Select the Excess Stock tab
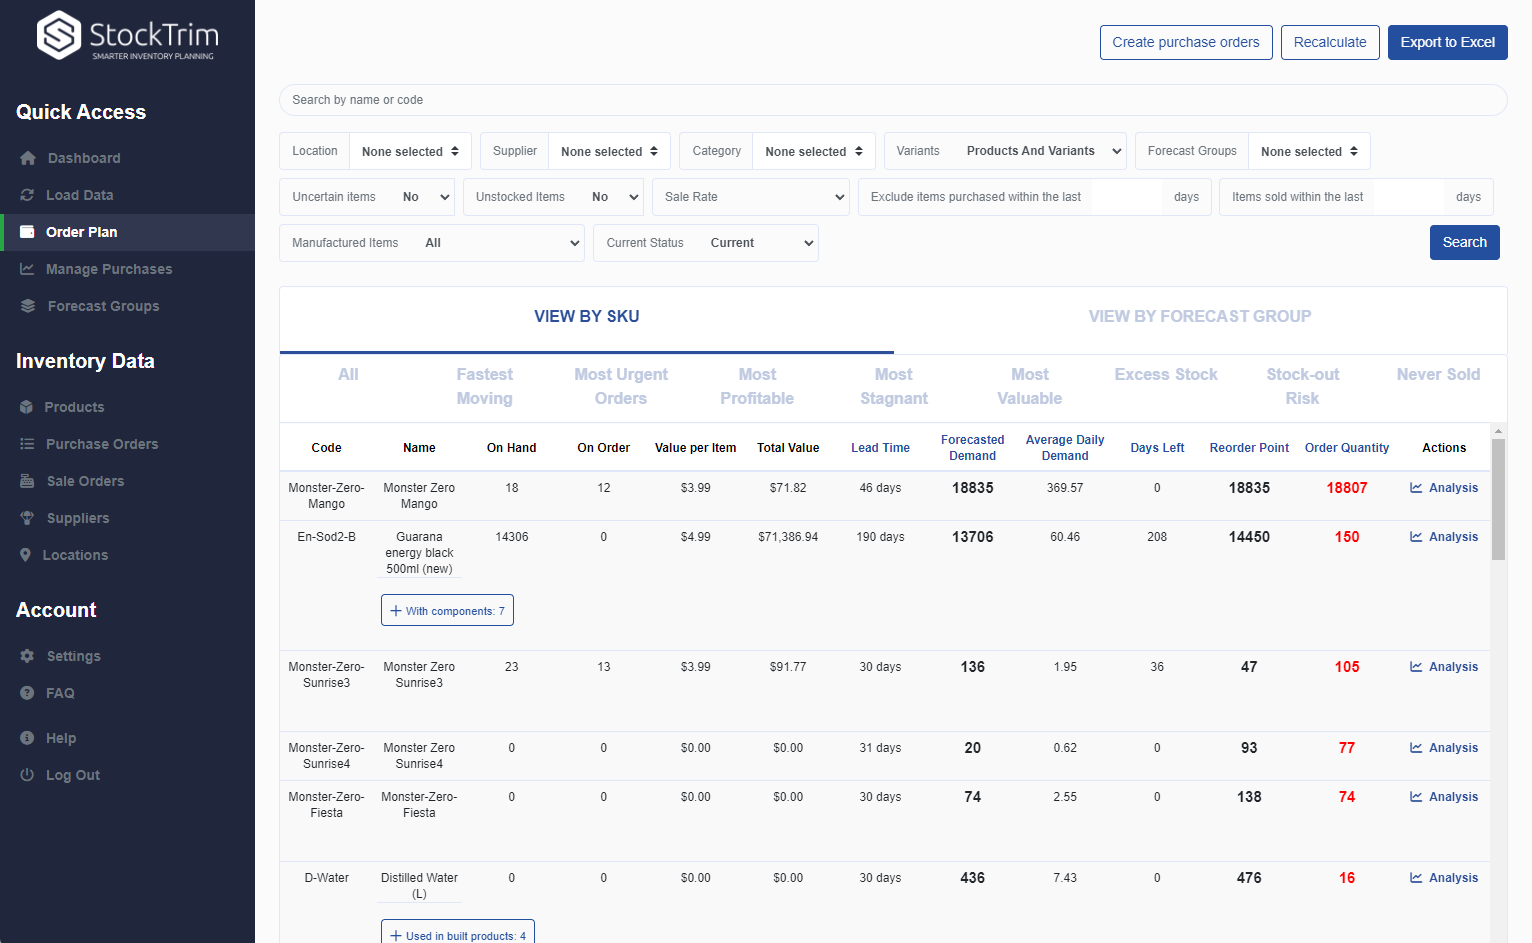 click(x=1166, y=375)
